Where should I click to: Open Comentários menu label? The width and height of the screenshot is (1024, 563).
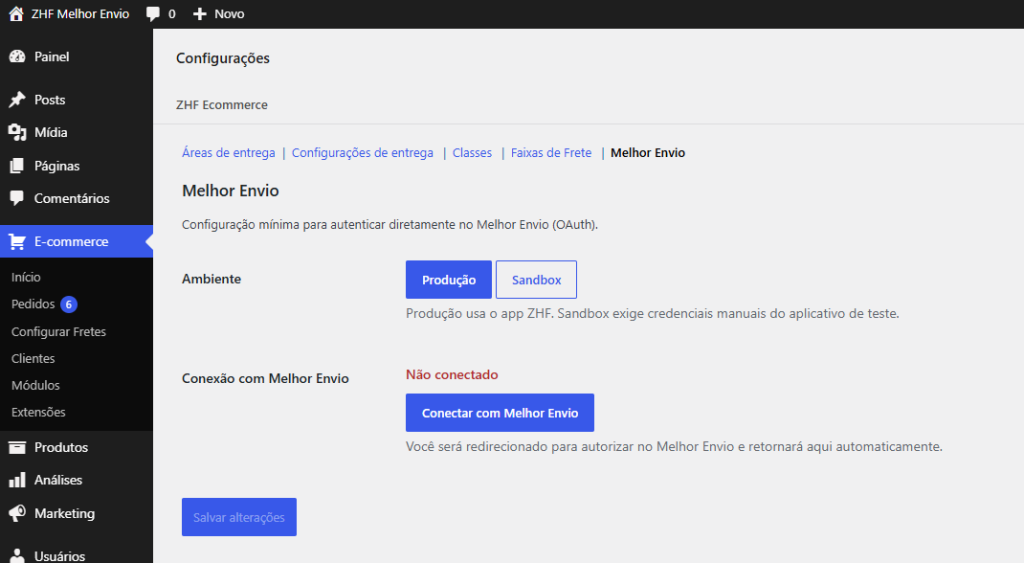tap(72, 199)
